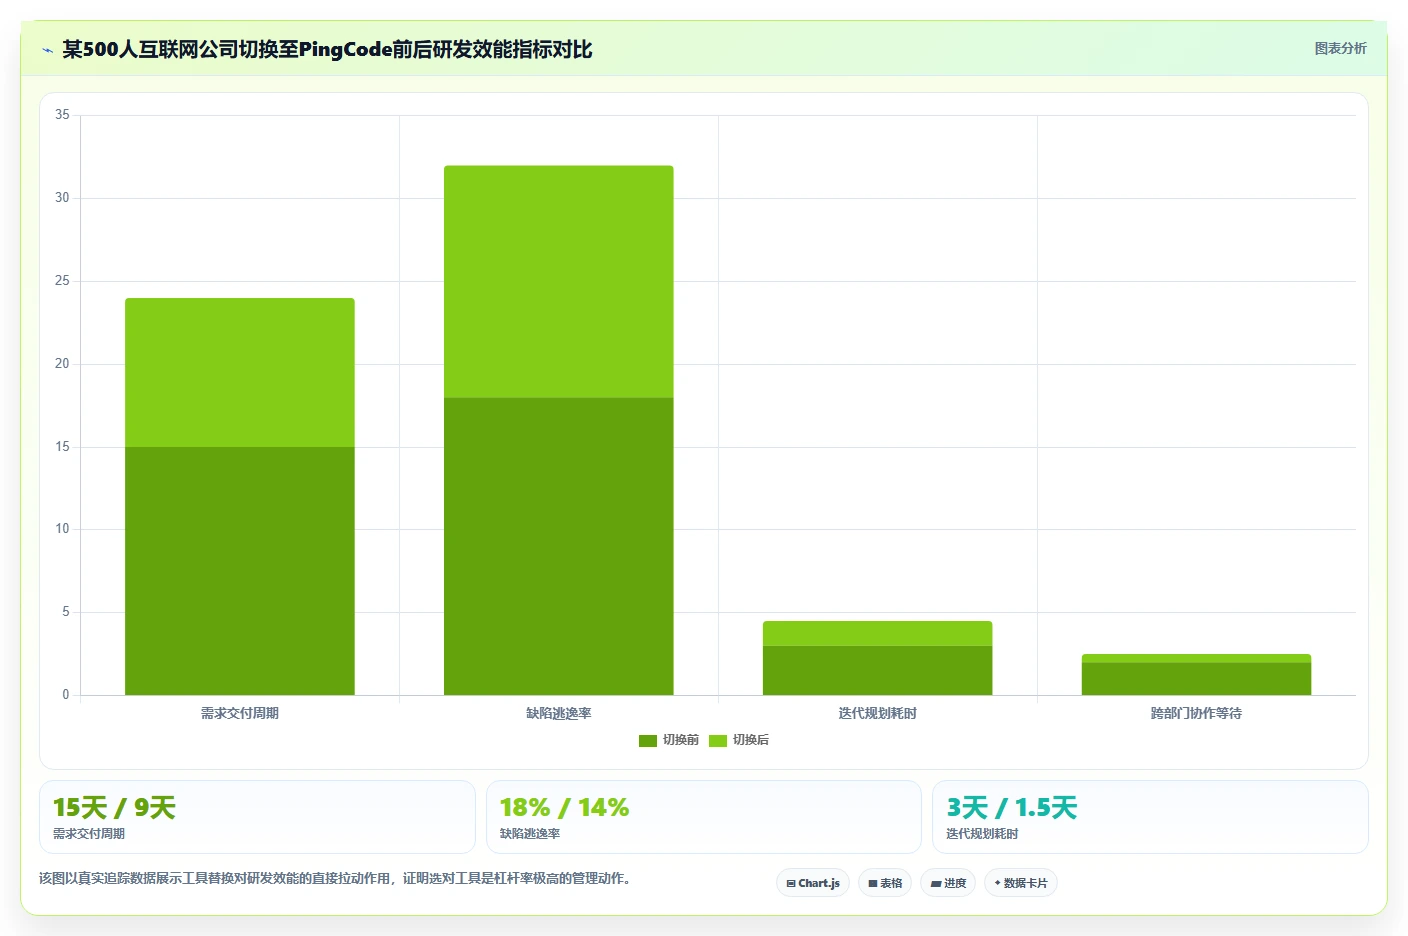This screenshot has width=1408, height=936.
Task: Toggle the 切换后 legend entry
Action: (x=739, y=740)
